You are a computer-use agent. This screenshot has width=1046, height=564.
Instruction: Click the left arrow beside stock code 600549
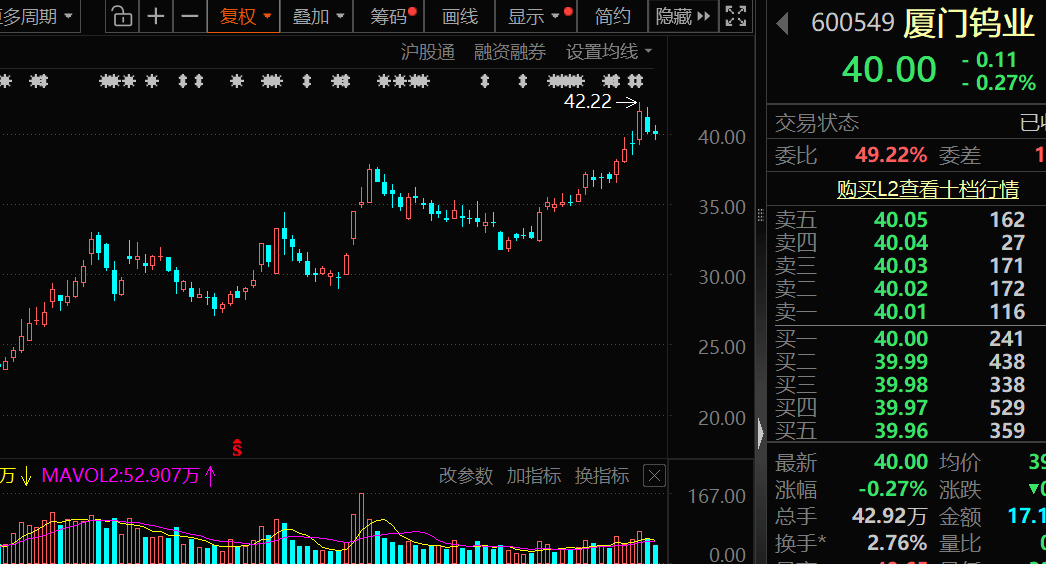783,23
